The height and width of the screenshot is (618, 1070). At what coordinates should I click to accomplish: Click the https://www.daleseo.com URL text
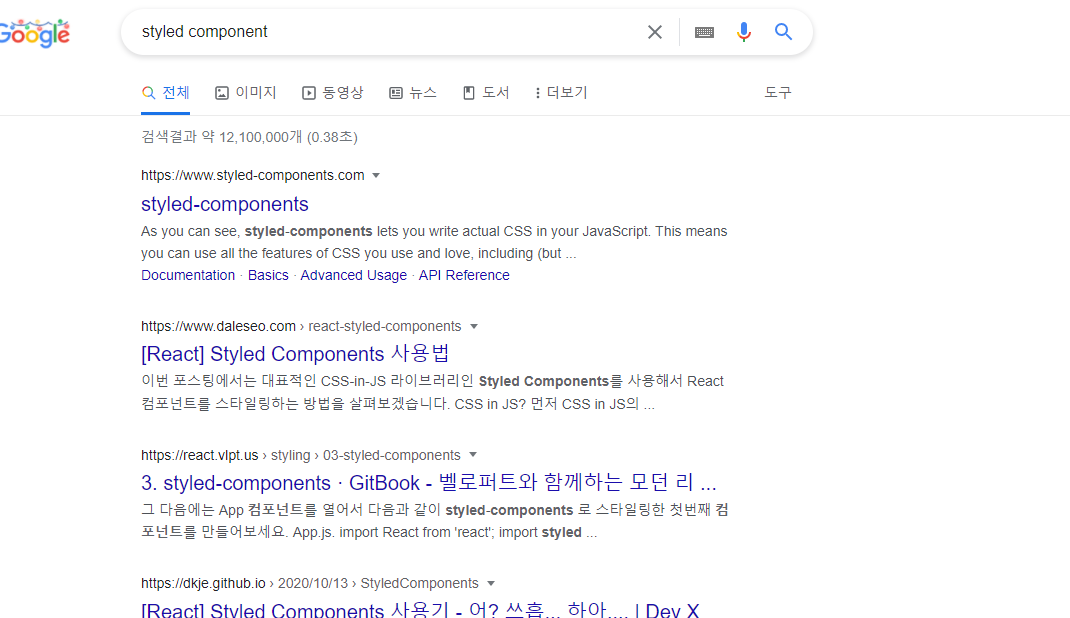click(218, 326)
